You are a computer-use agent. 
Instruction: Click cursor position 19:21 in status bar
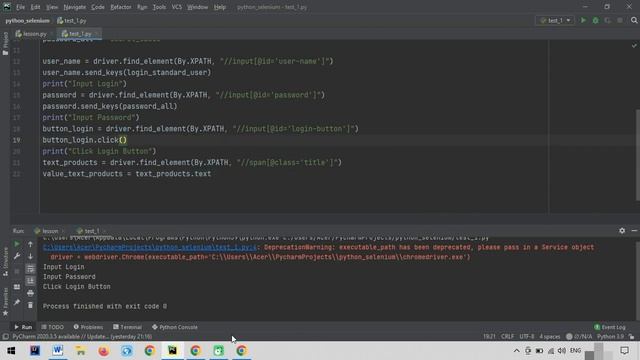click(x=489, y=337)
